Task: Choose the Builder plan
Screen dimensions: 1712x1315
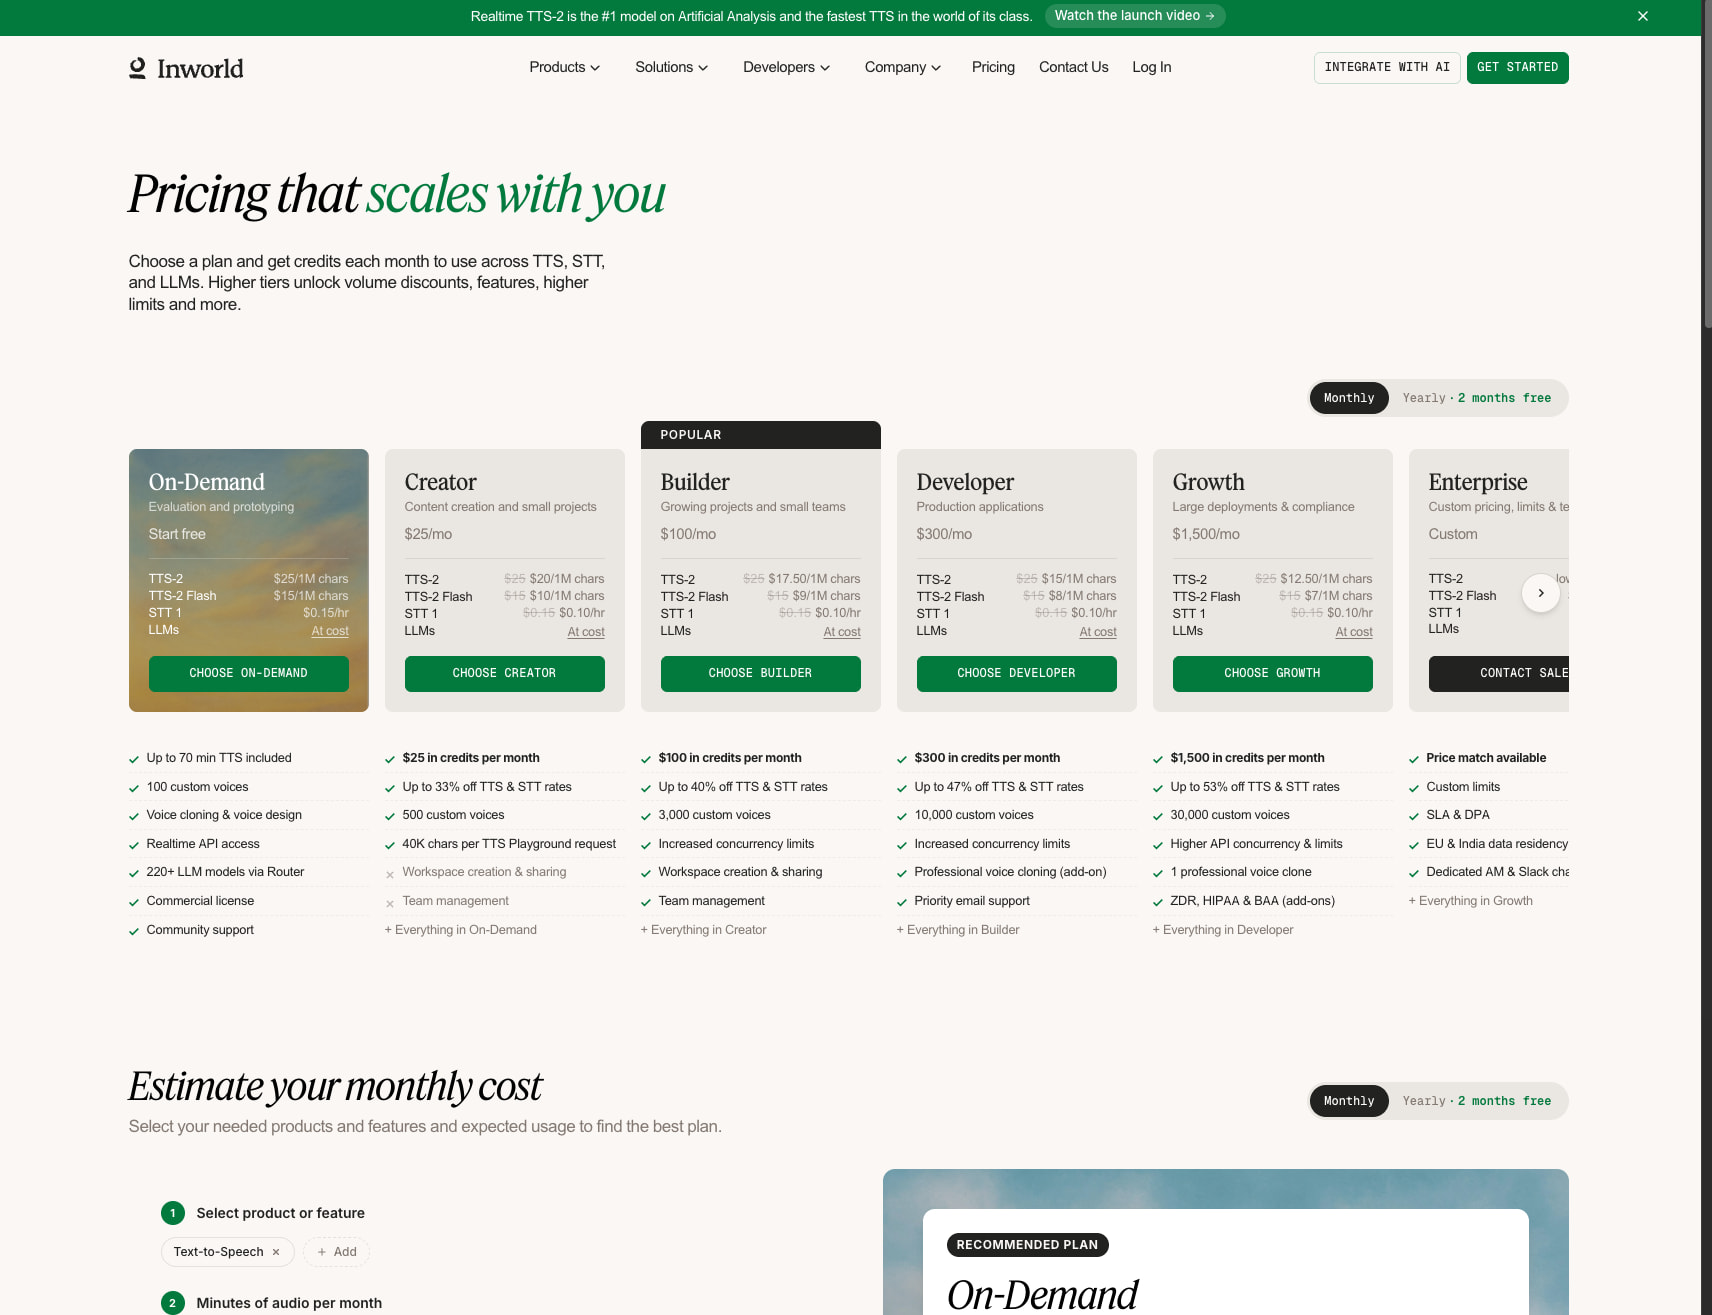Action: pos(761,674)
